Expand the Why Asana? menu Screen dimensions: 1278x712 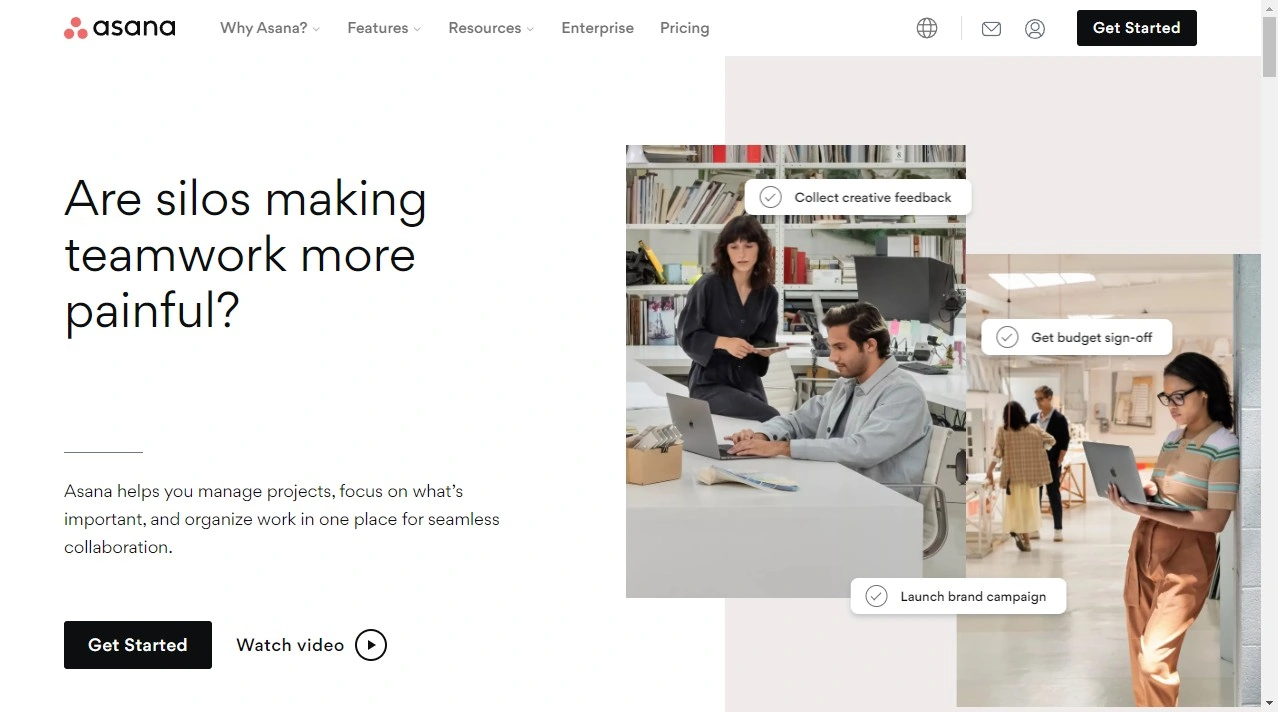coord(269,28)
